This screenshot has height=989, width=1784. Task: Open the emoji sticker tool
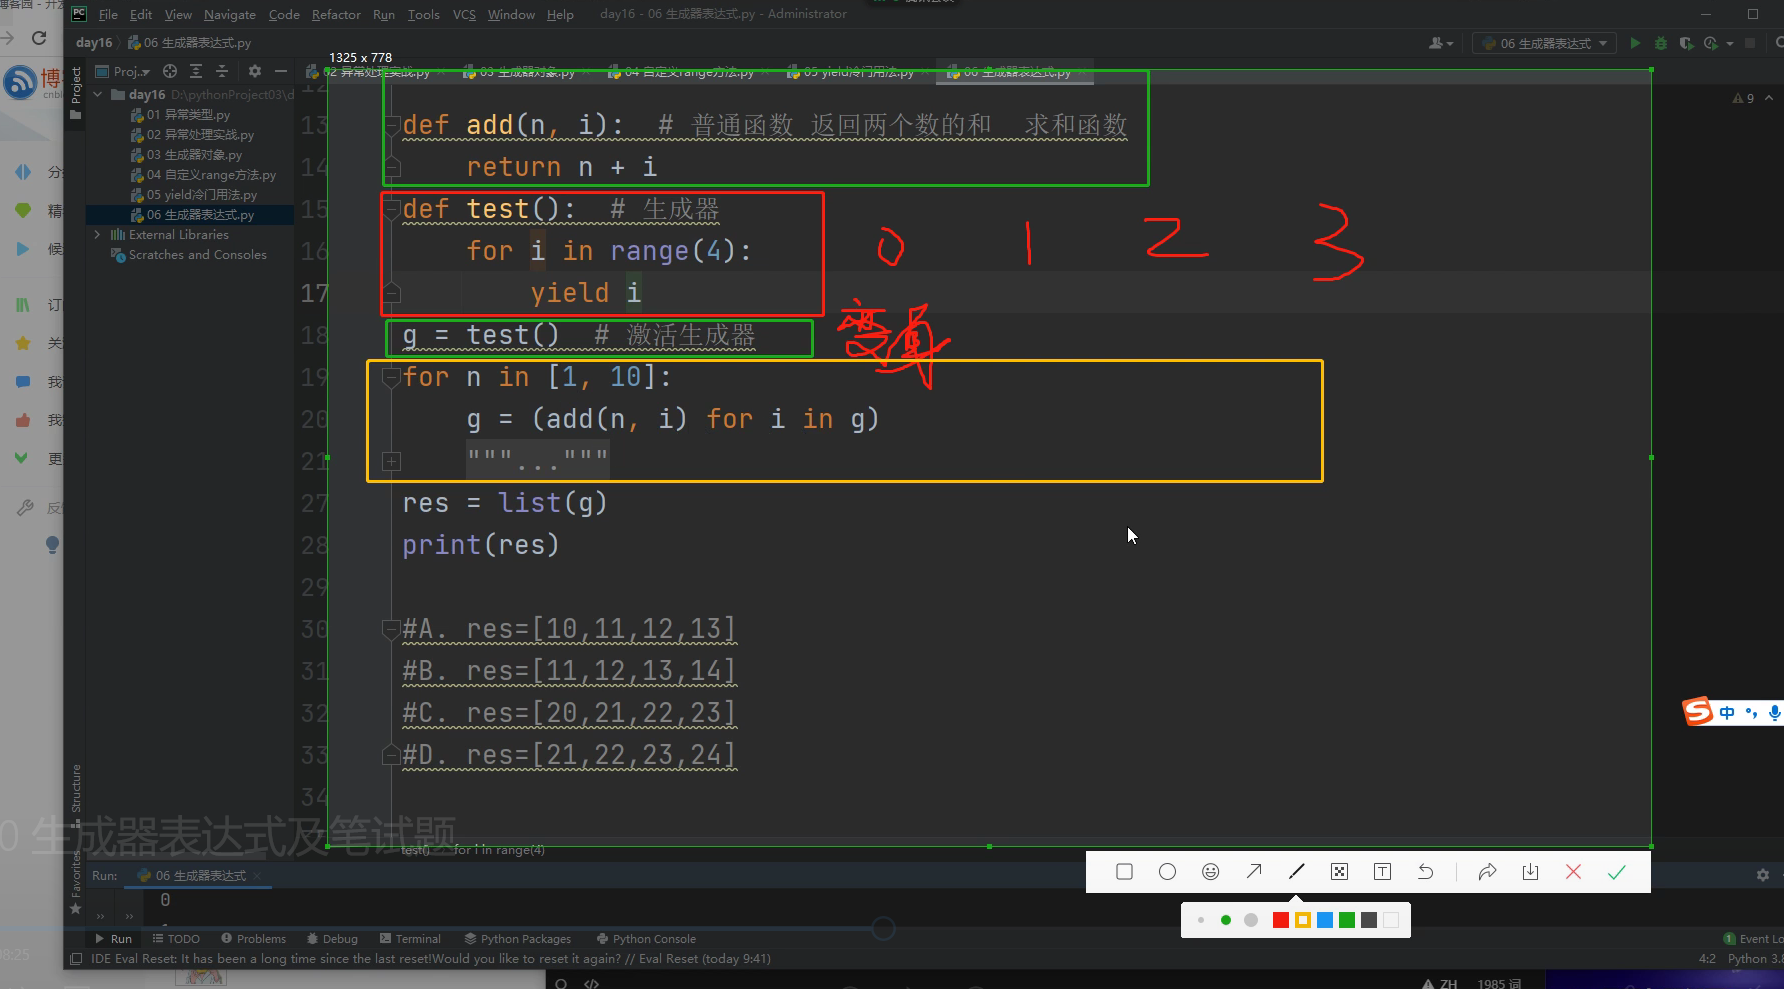pos(1210,872)
